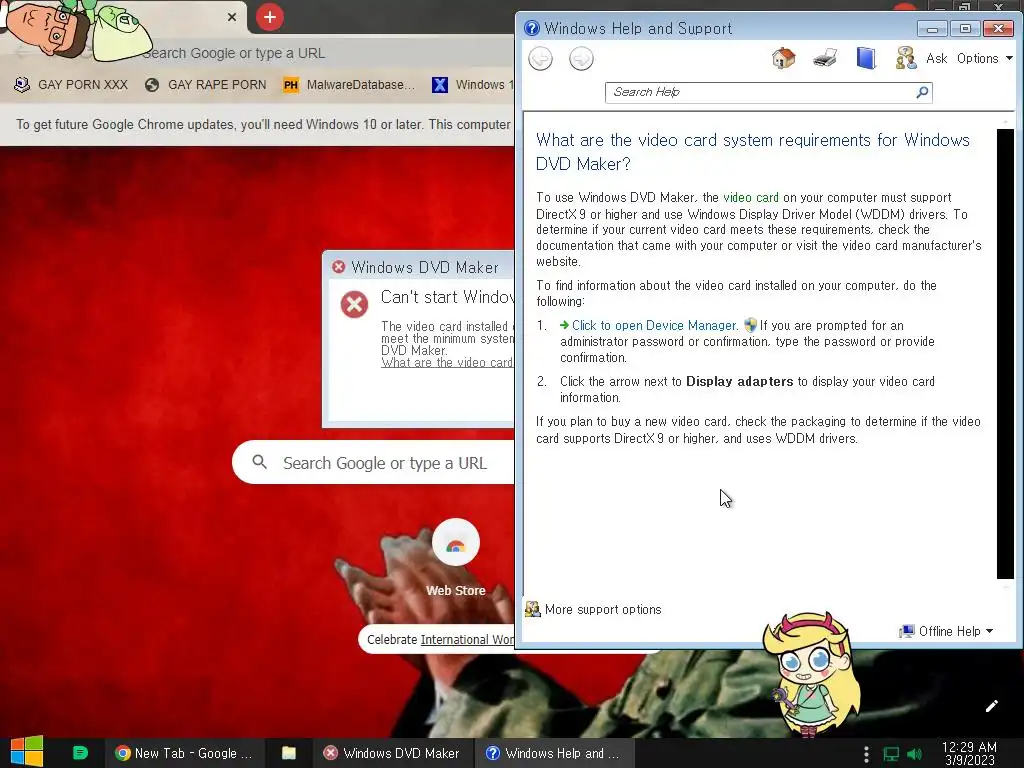Switch to Windows DVD Maker taskbar button
Image resolution: width=1024 pixels, height=768 pixels.
(x=392, y=753)
